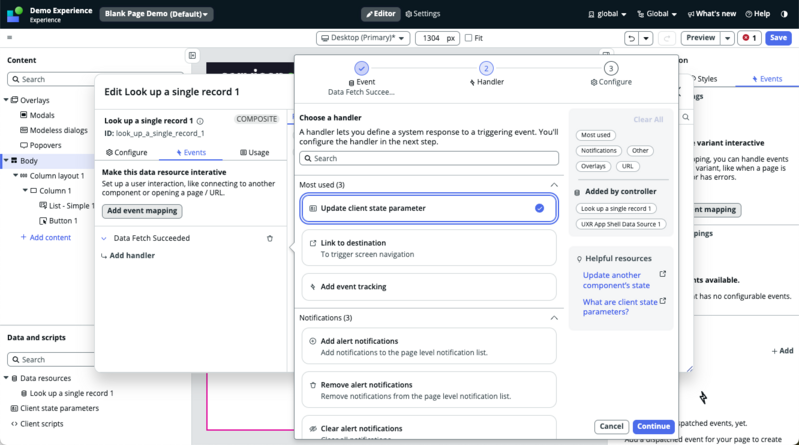Open the error indicator showing 1
Screen dimensions: 799x445
coord(749,38)
